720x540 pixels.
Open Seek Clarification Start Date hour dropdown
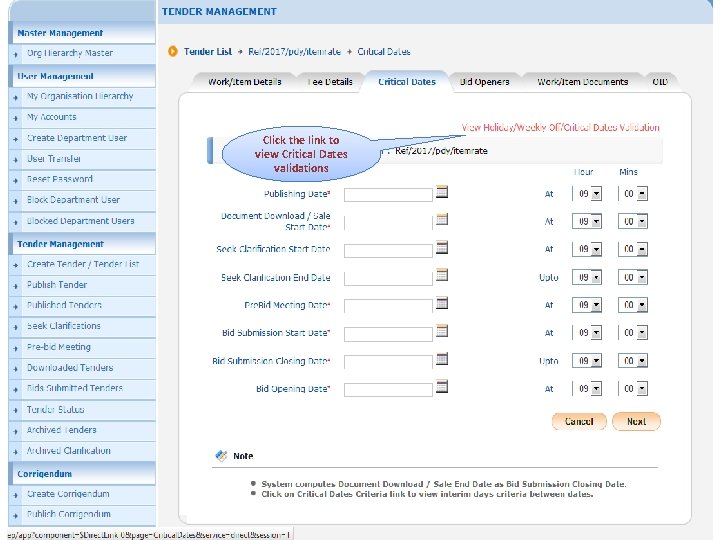596,249
